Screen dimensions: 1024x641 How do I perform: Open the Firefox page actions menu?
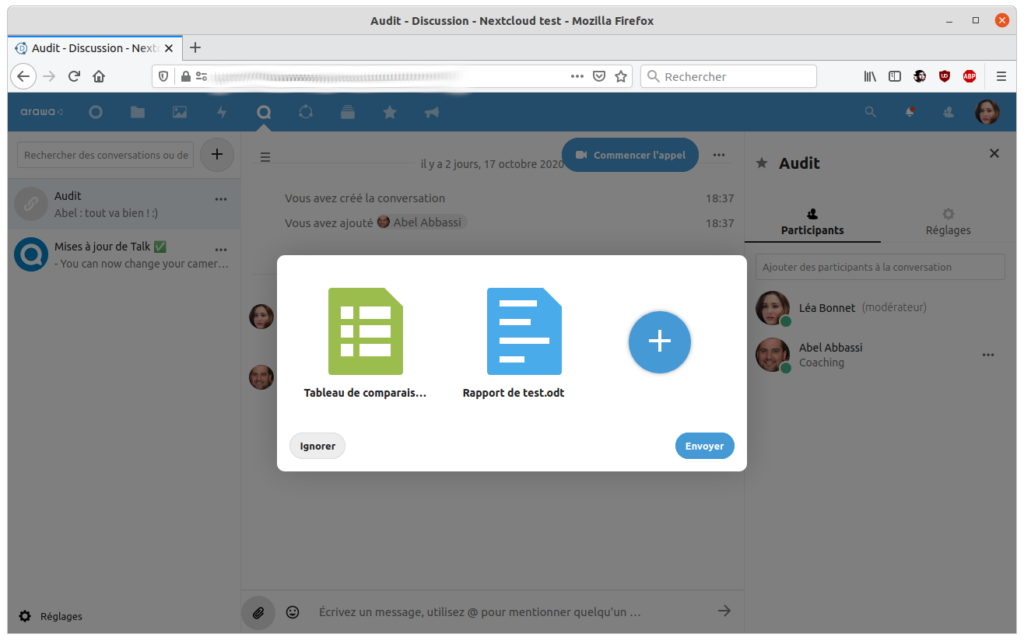pos(577,76)
